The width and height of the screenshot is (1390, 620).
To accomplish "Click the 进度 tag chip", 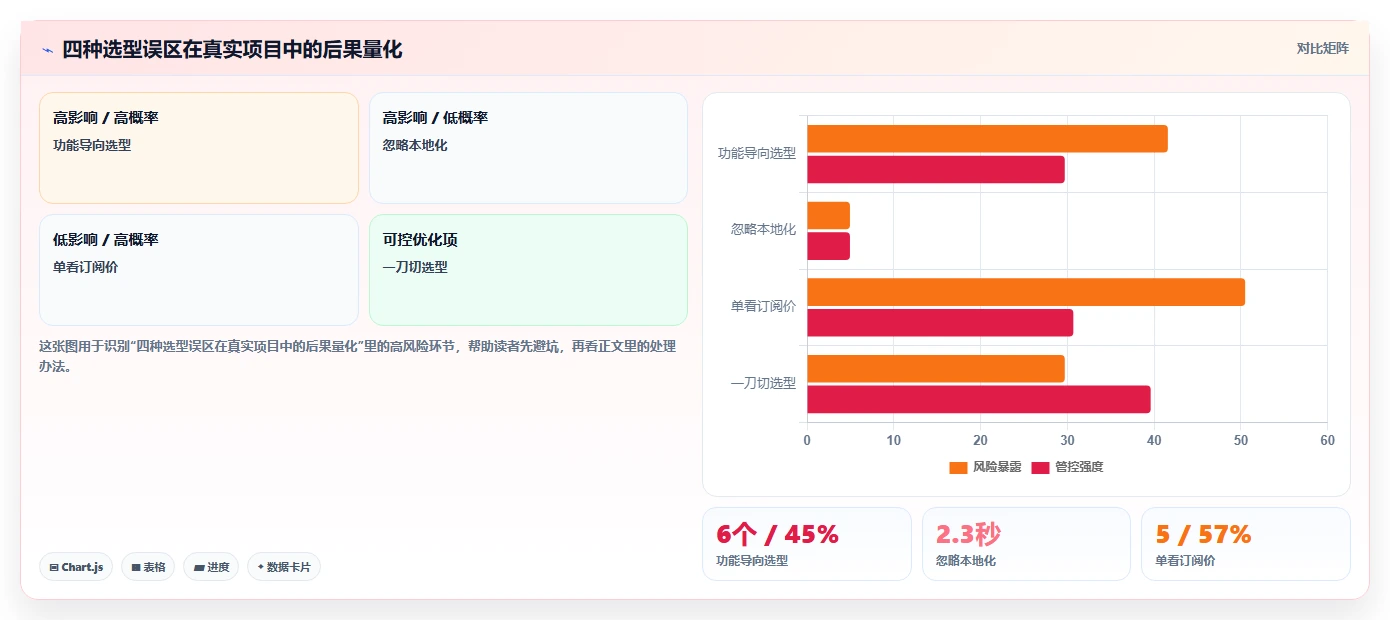I will [x=211, y=567].
